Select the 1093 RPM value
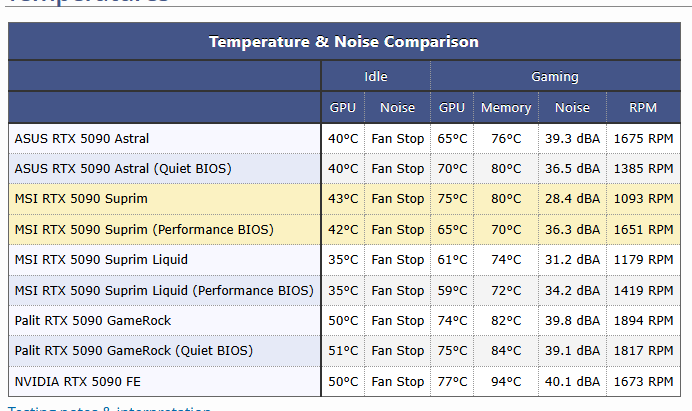 tap(645, 199)
